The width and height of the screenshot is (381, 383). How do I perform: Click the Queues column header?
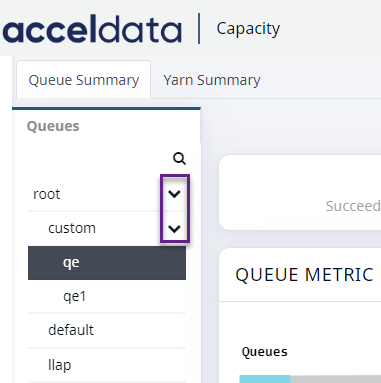tap(264, 352)
